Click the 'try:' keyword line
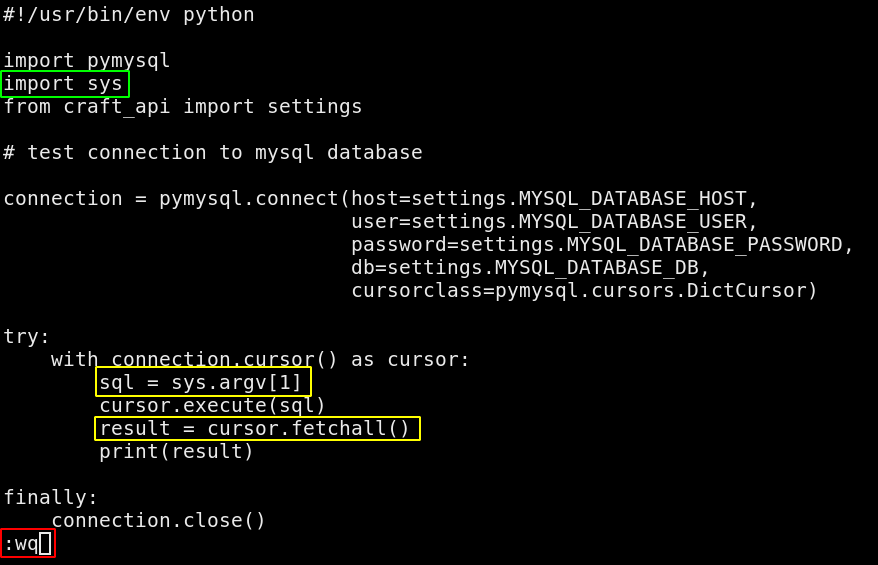878x565 pixels. 27,336
